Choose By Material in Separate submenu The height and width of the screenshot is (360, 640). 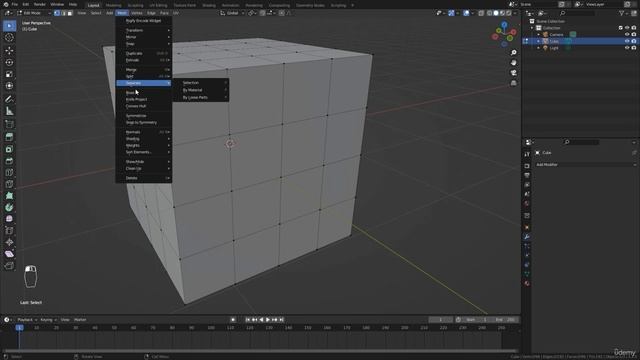[x=201, y=90]
